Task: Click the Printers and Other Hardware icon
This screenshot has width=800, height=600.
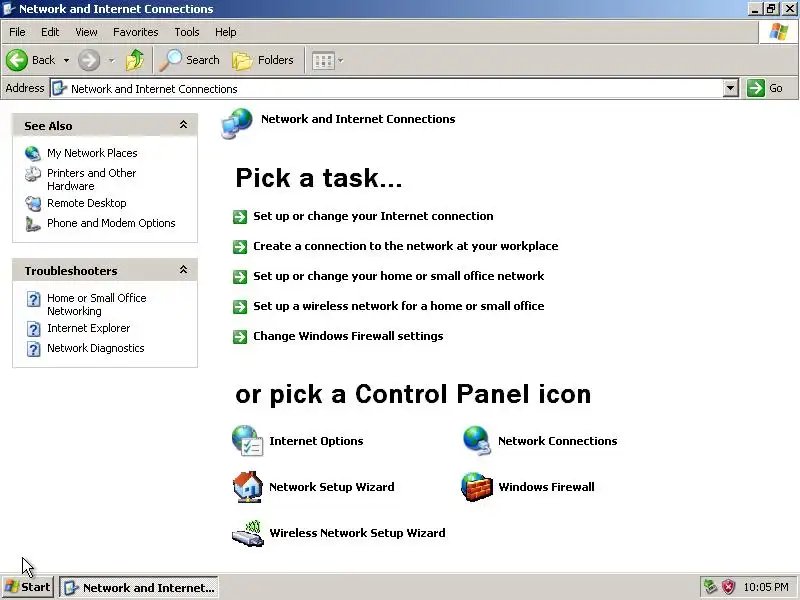Action: pyautogui.click(x=33, y=174)
